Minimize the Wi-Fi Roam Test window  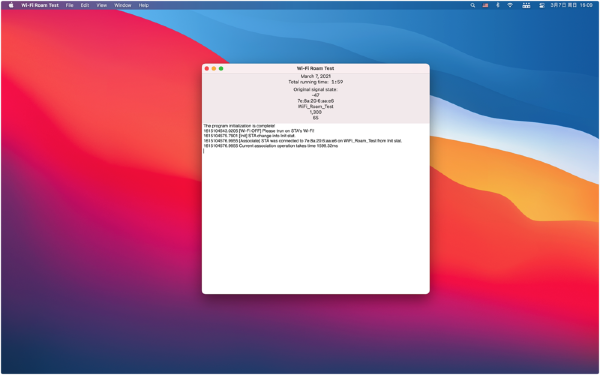pyautogui.click(x=214, y=68)
